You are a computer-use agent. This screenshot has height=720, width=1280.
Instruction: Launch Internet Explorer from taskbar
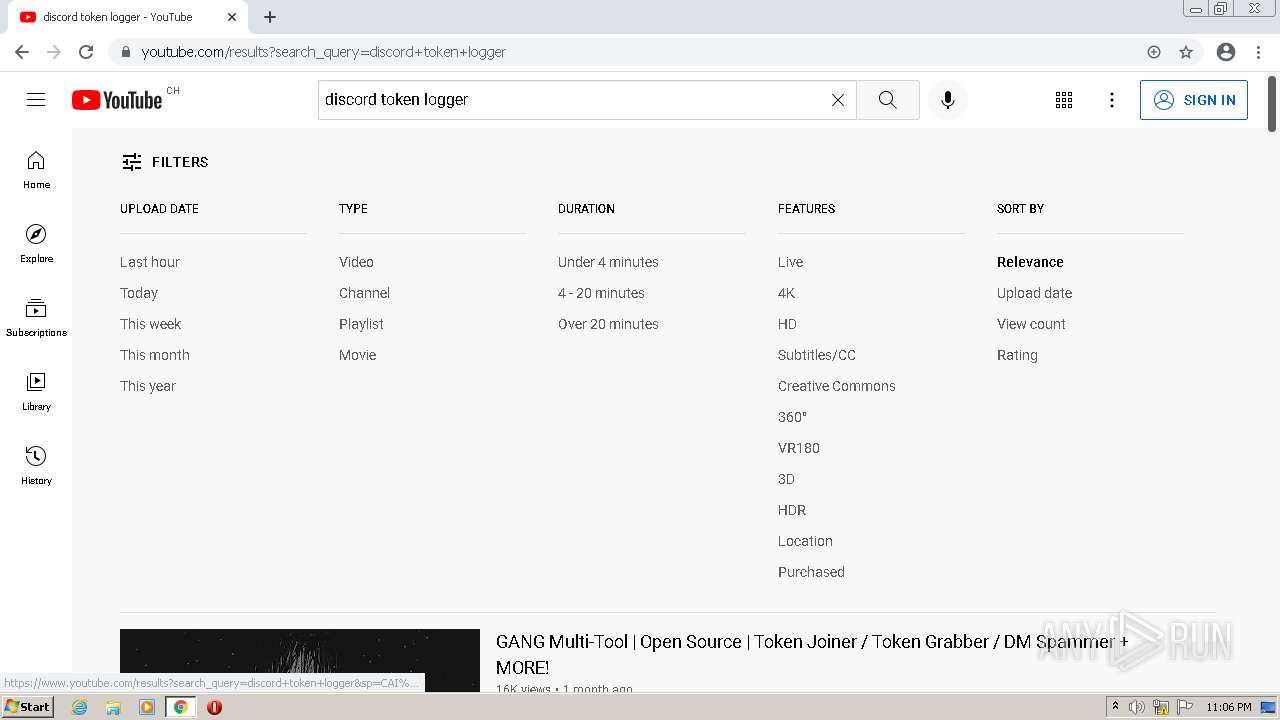[80, 707]
